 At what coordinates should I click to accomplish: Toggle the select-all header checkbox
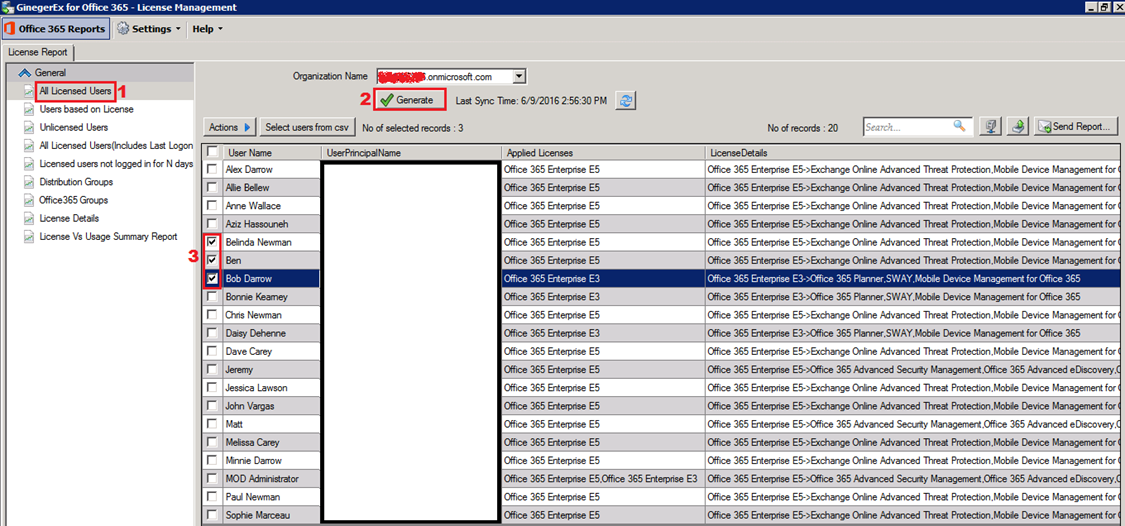pos(212,152)
